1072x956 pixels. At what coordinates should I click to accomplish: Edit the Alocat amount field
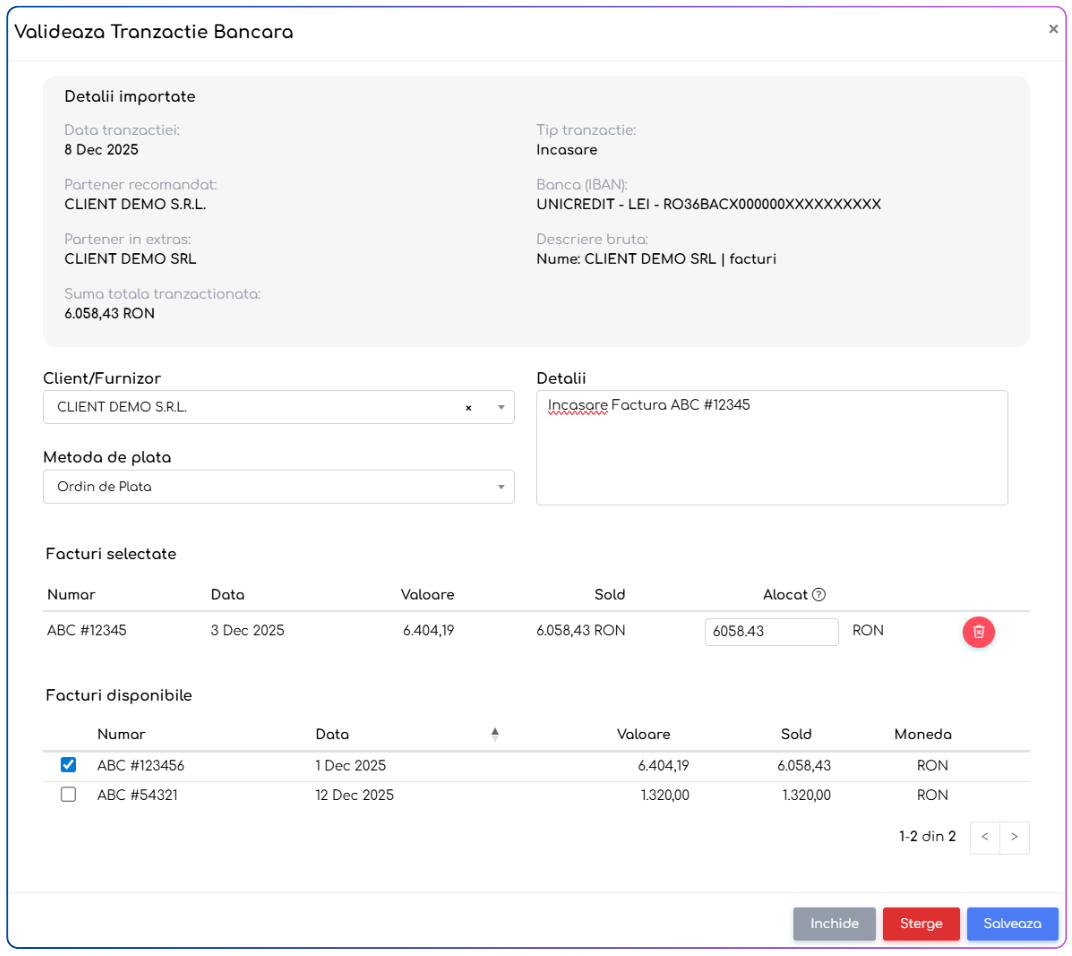click(771, 632)
